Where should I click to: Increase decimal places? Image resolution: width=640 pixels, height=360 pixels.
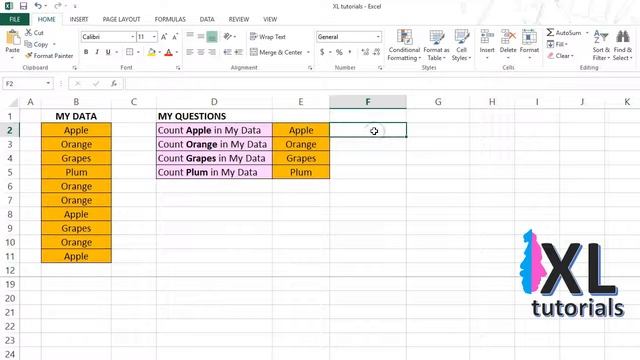point(365,52)
